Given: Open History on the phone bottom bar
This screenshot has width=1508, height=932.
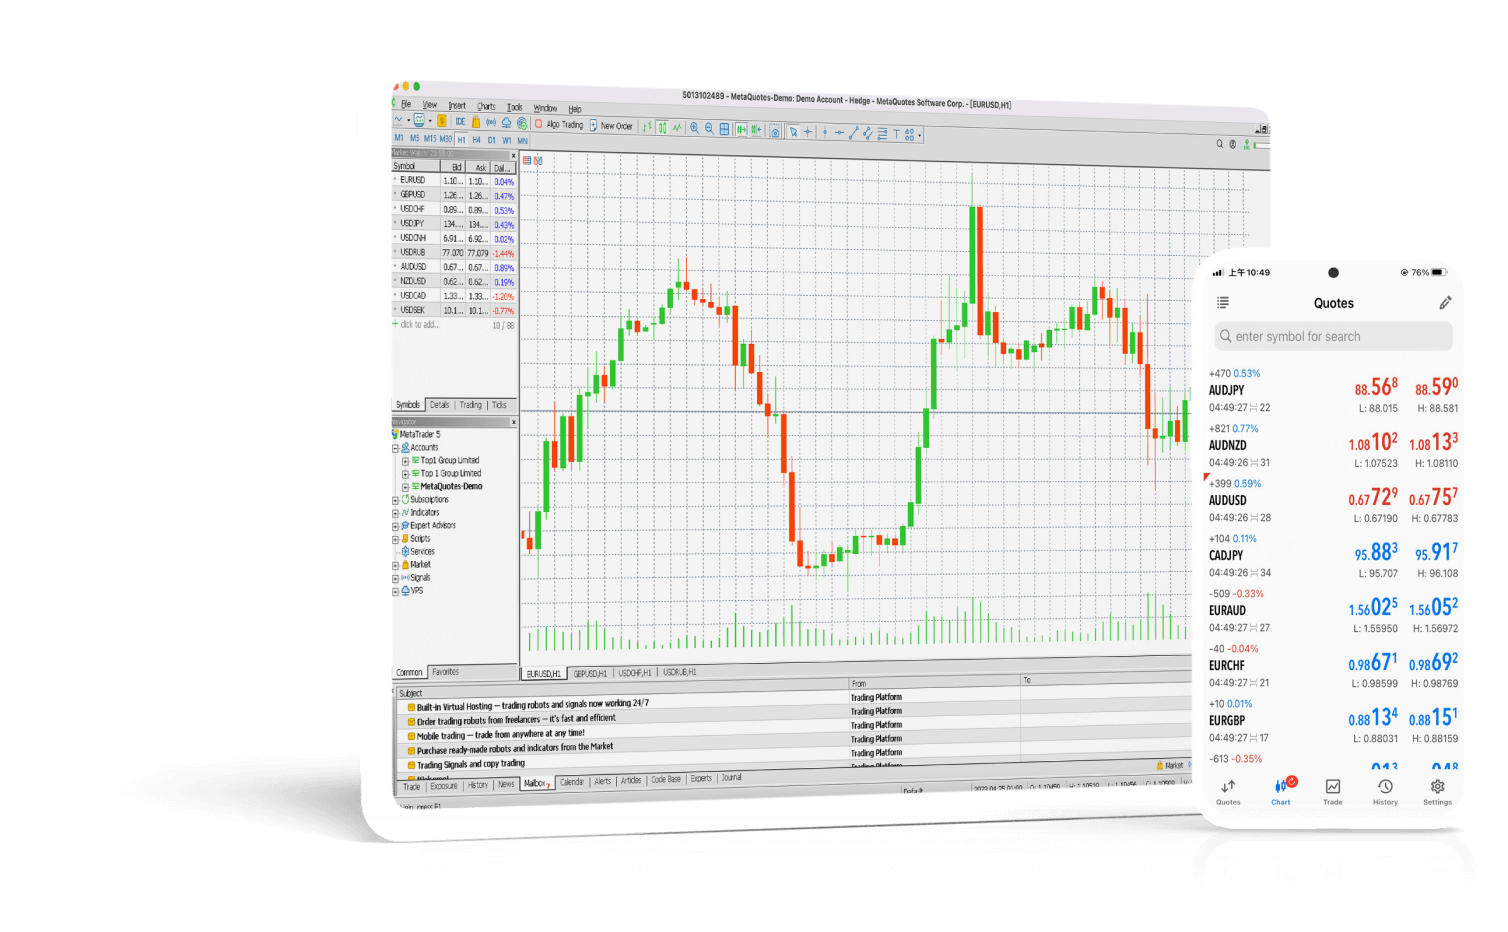Looking at the screenshot, I should 1385,792.
